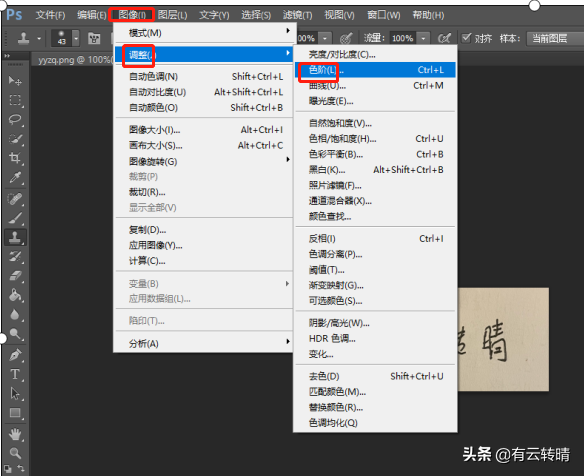Select the Pen tool

click(x=15, y=355)
